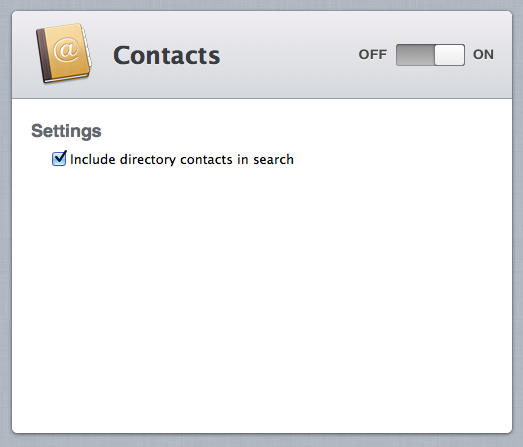Click the word 'search' in the checkbox label
Image resolution: width=523 pixels, height=447 pixels.
pos(274,159)
